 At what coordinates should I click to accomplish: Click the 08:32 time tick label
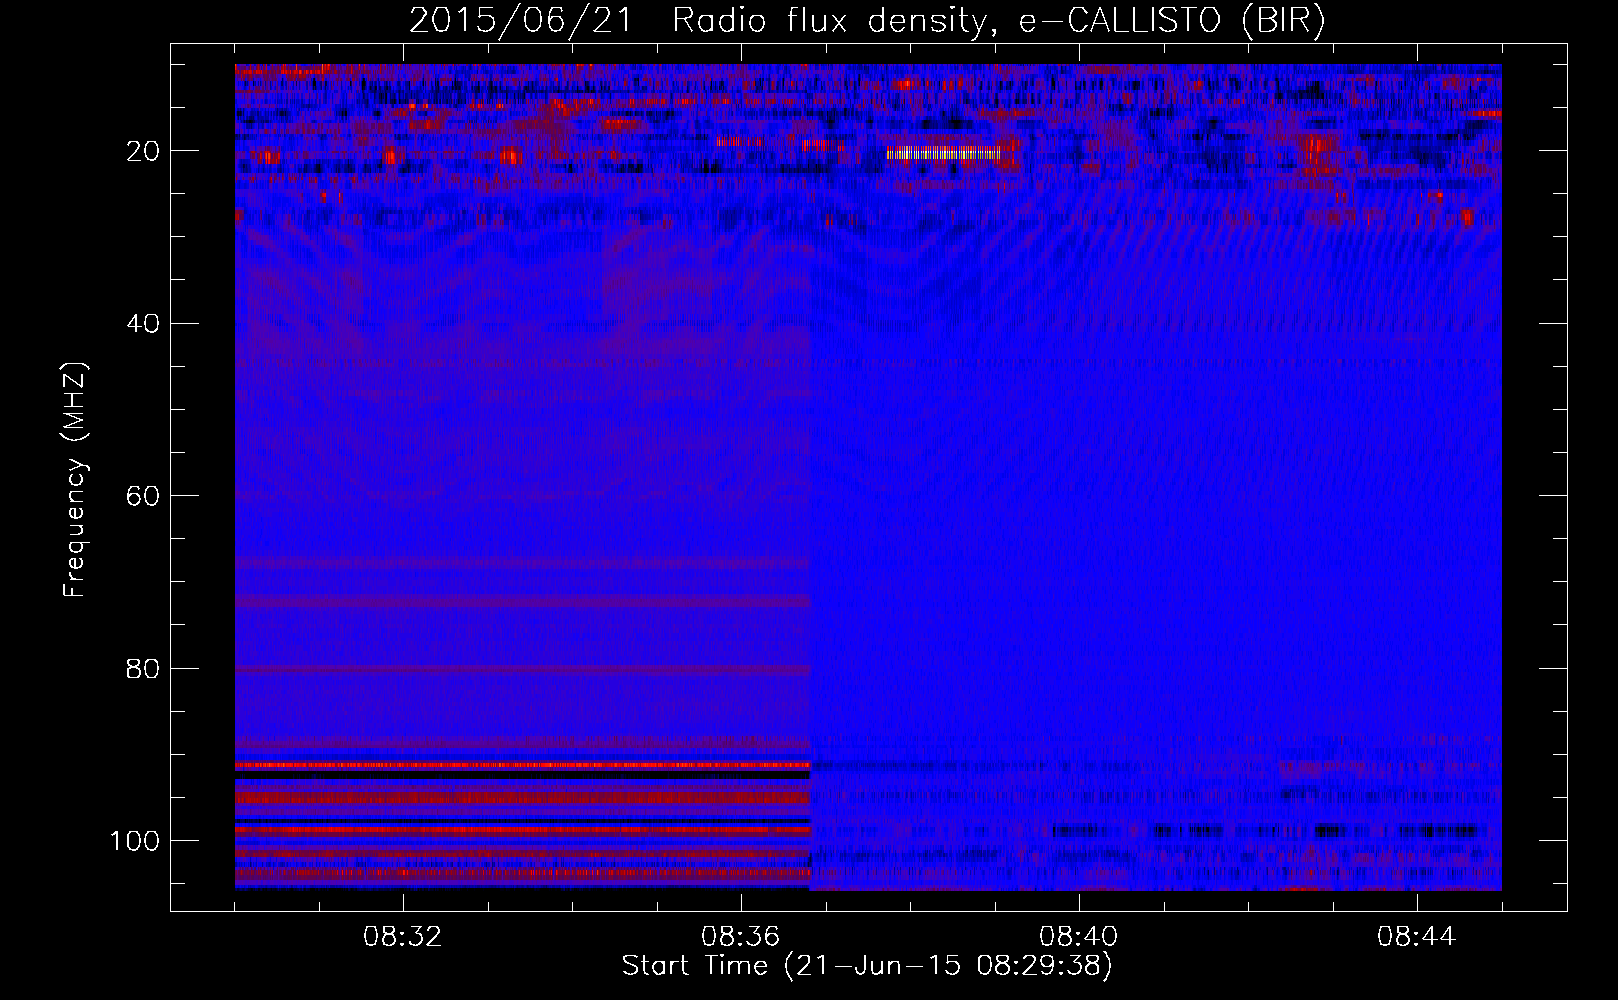tap(403, 937)
